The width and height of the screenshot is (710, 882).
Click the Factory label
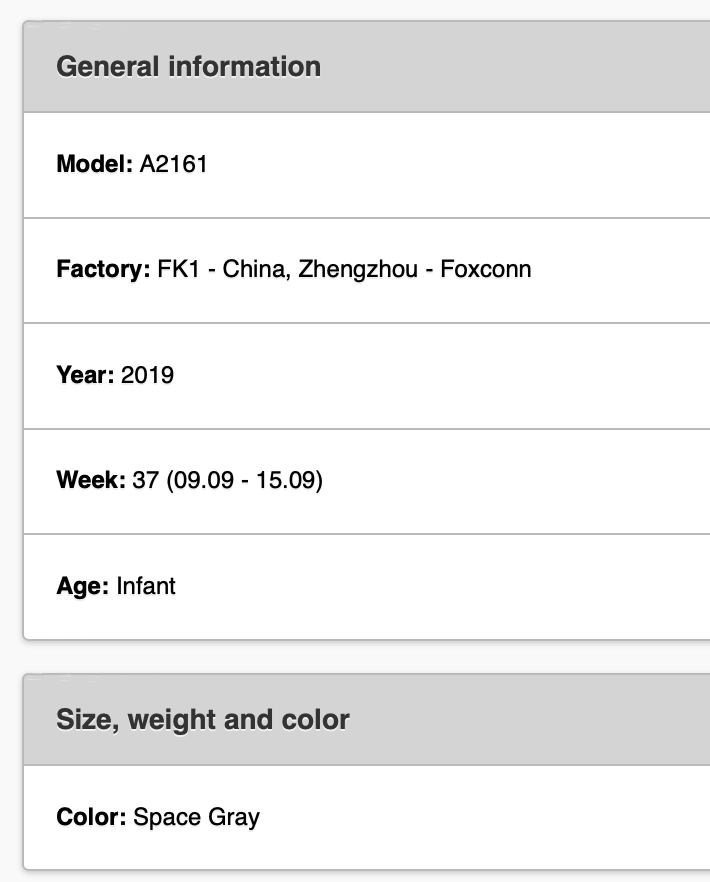pos(104,269)
